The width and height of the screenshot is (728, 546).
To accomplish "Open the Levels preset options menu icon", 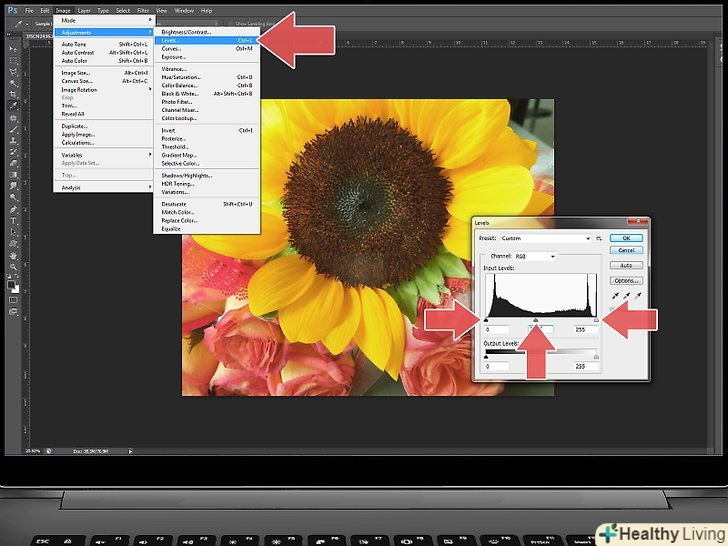I will tap(599, 239).
